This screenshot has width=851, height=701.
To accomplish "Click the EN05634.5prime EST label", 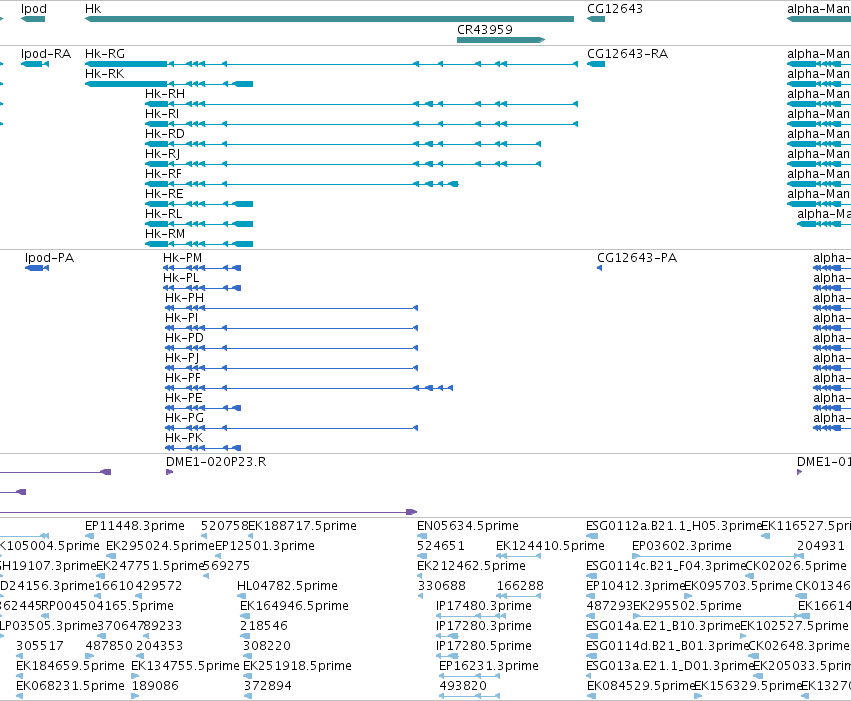I will 468,526.
